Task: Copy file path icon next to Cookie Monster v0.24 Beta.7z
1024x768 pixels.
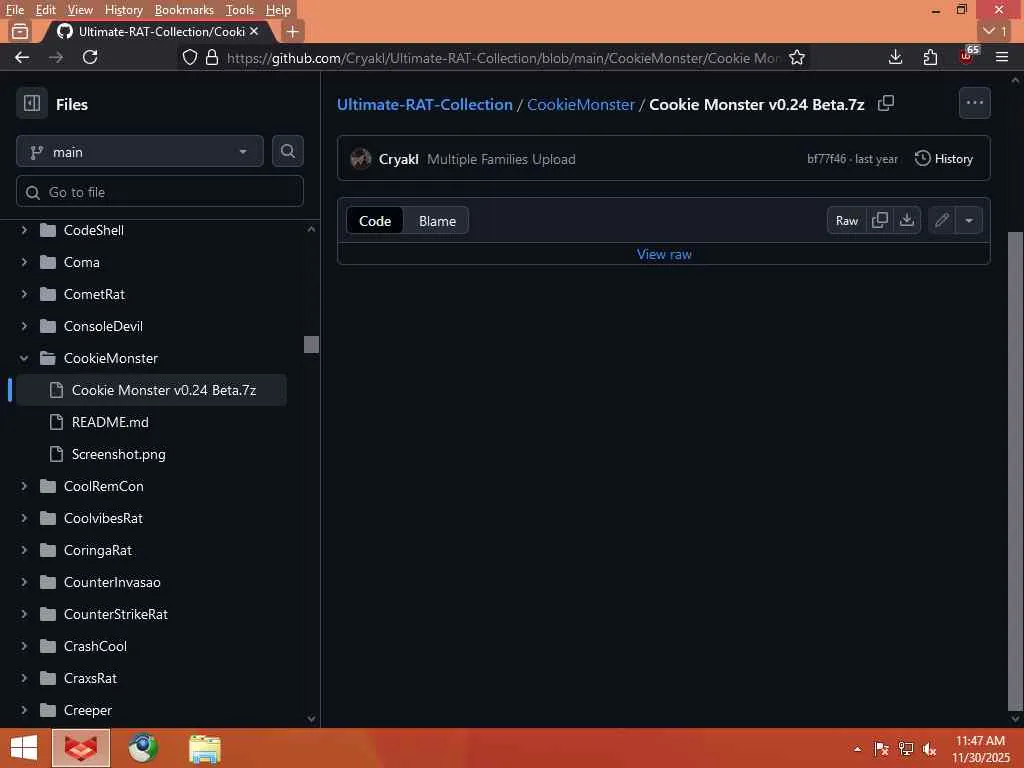Action: [886, 103]
